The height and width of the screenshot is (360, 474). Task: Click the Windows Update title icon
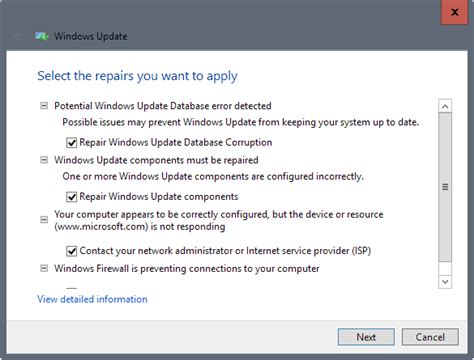(x=42, y=36)
